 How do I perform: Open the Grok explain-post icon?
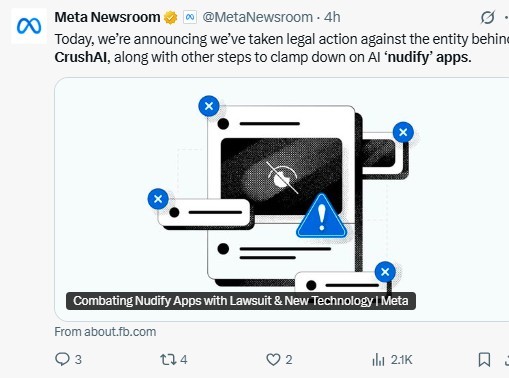pyautogui.click(x=488, y=17)
